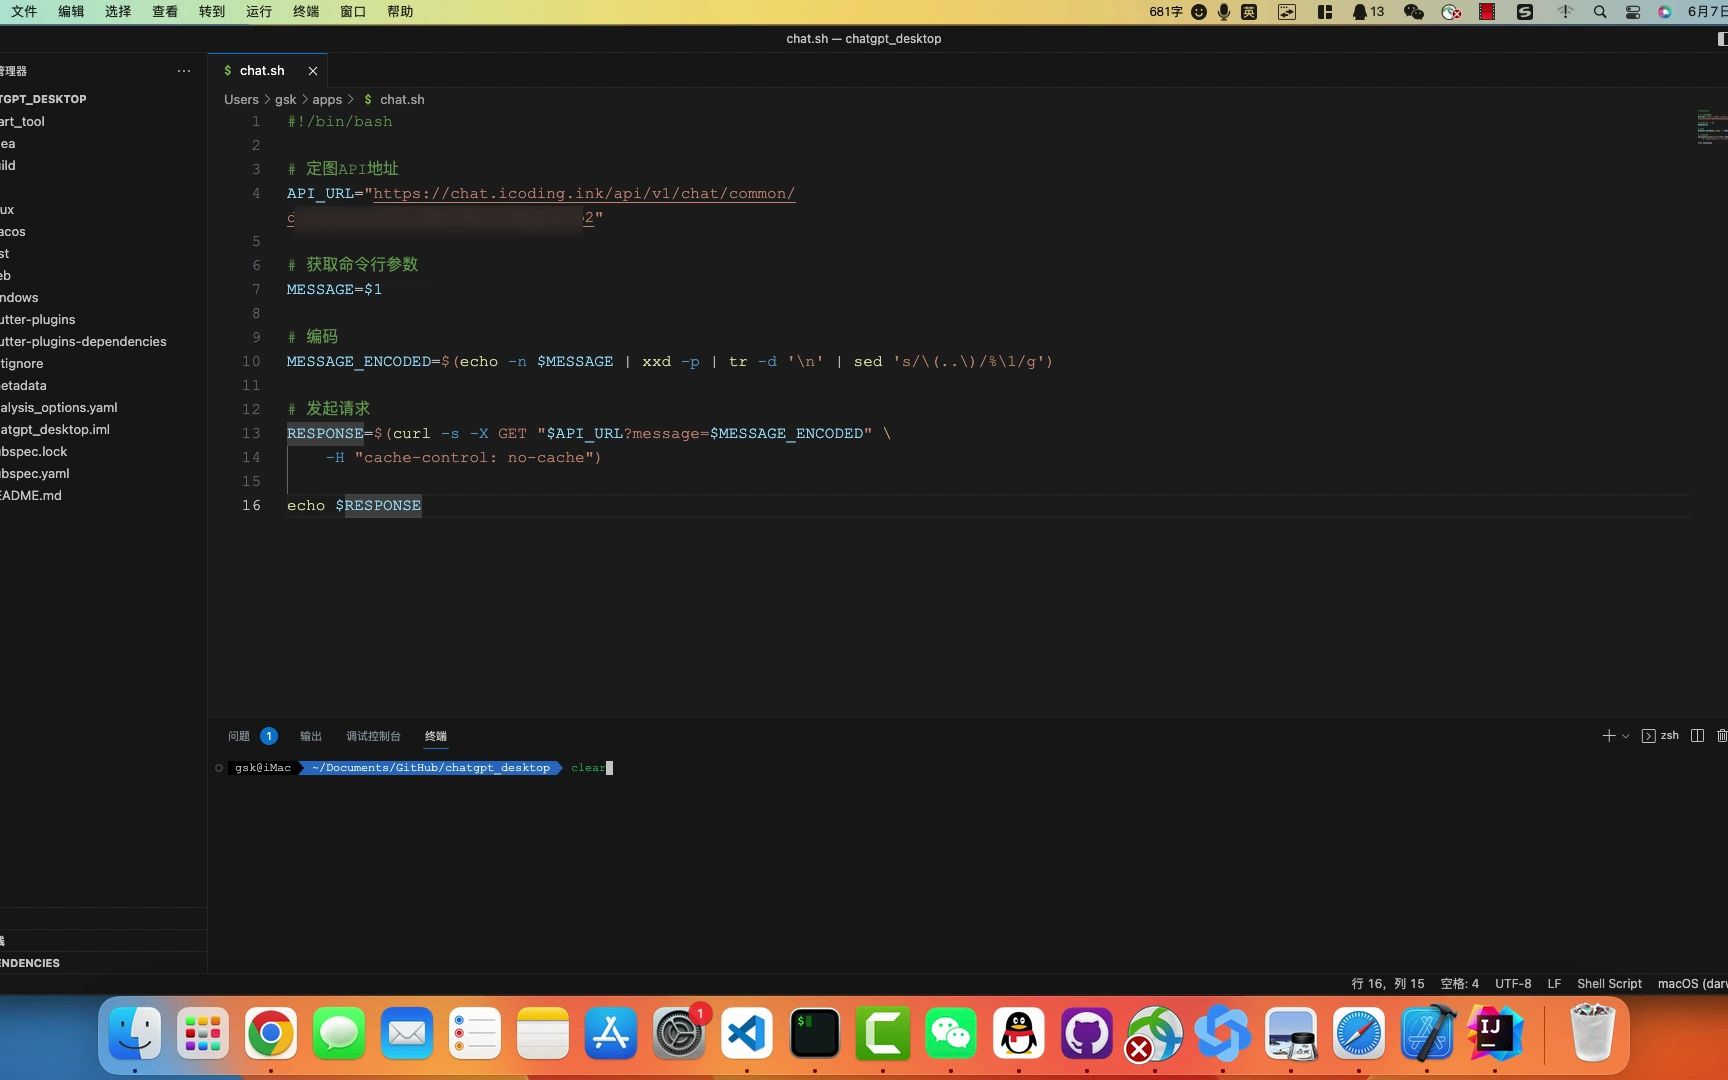This screenshot has height=1080, width=1728.
Task: Open the 窗口 menu
Action: (x=353, y=12)
